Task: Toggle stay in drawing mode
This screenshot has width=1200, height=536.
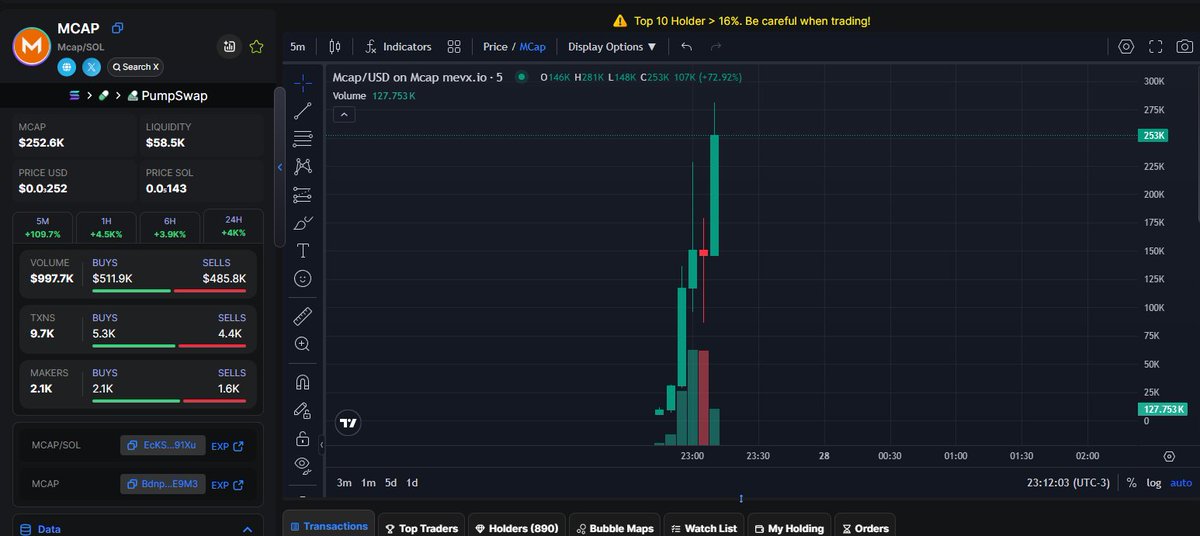Action: pos(303,409)
